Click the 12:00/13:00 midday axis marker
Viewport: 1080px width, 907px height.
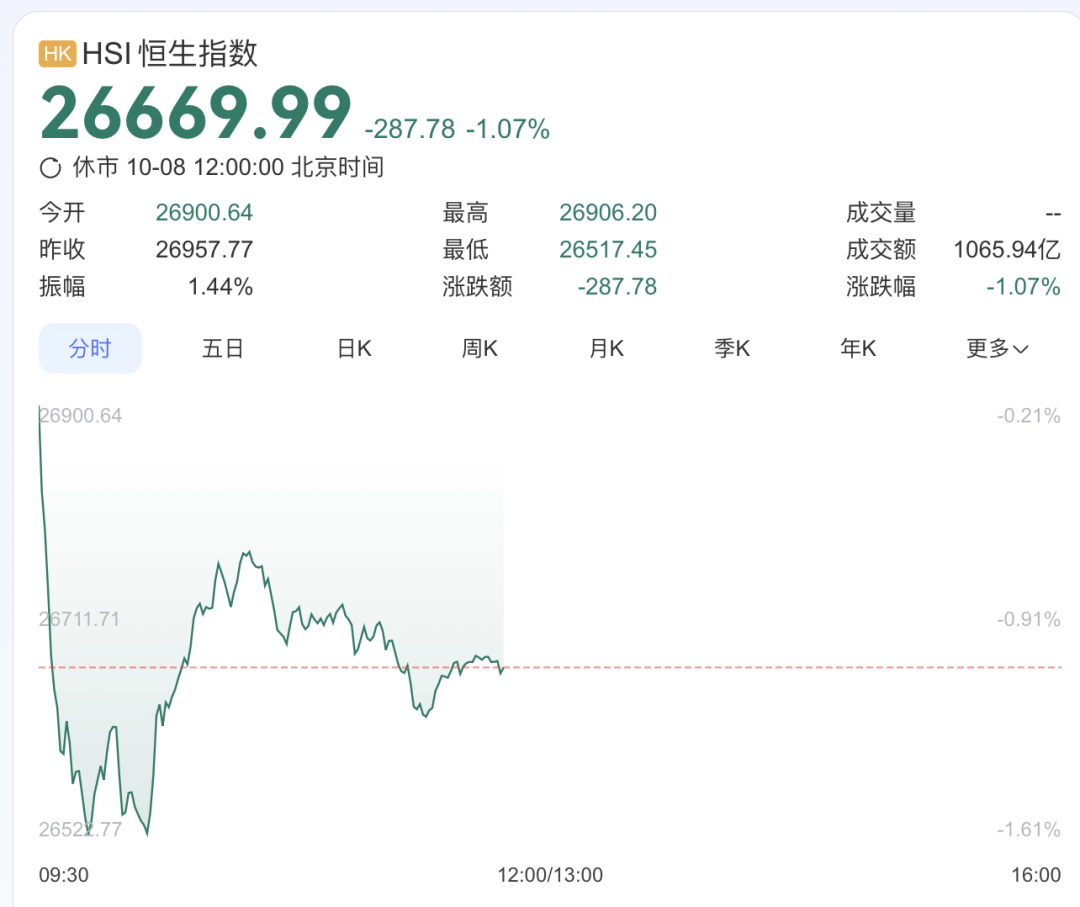click(551, 875)
